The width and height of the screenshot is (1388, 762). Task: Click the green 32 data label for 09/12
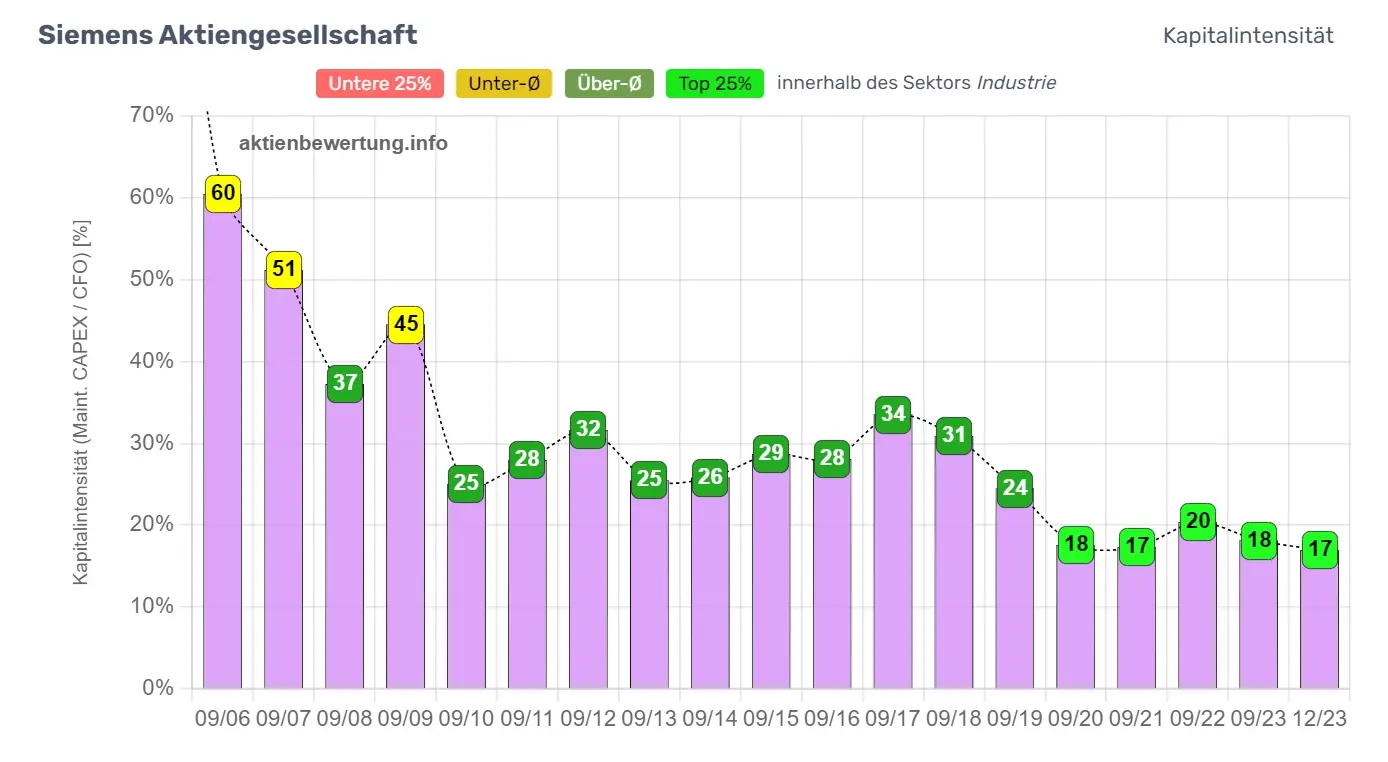tap(588, 429)
